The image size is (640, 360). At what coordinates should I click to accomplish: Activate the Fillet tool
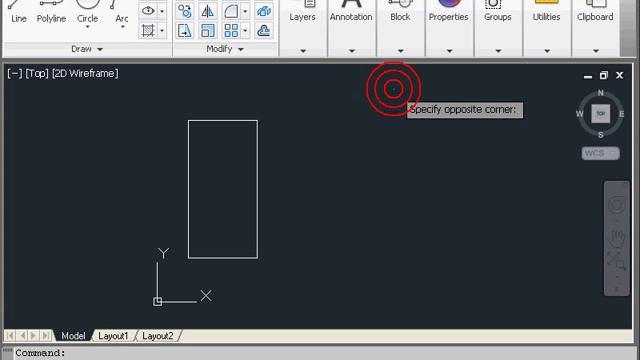tap(231, 11)
